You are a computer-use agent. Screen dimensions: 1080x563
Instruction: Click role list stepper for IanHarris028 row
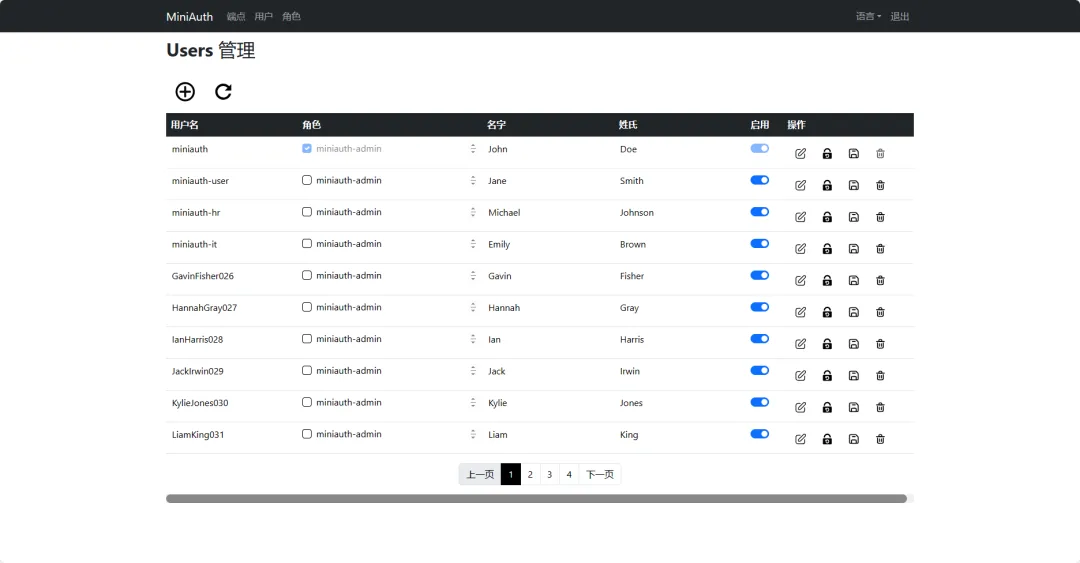click(473, 339)
